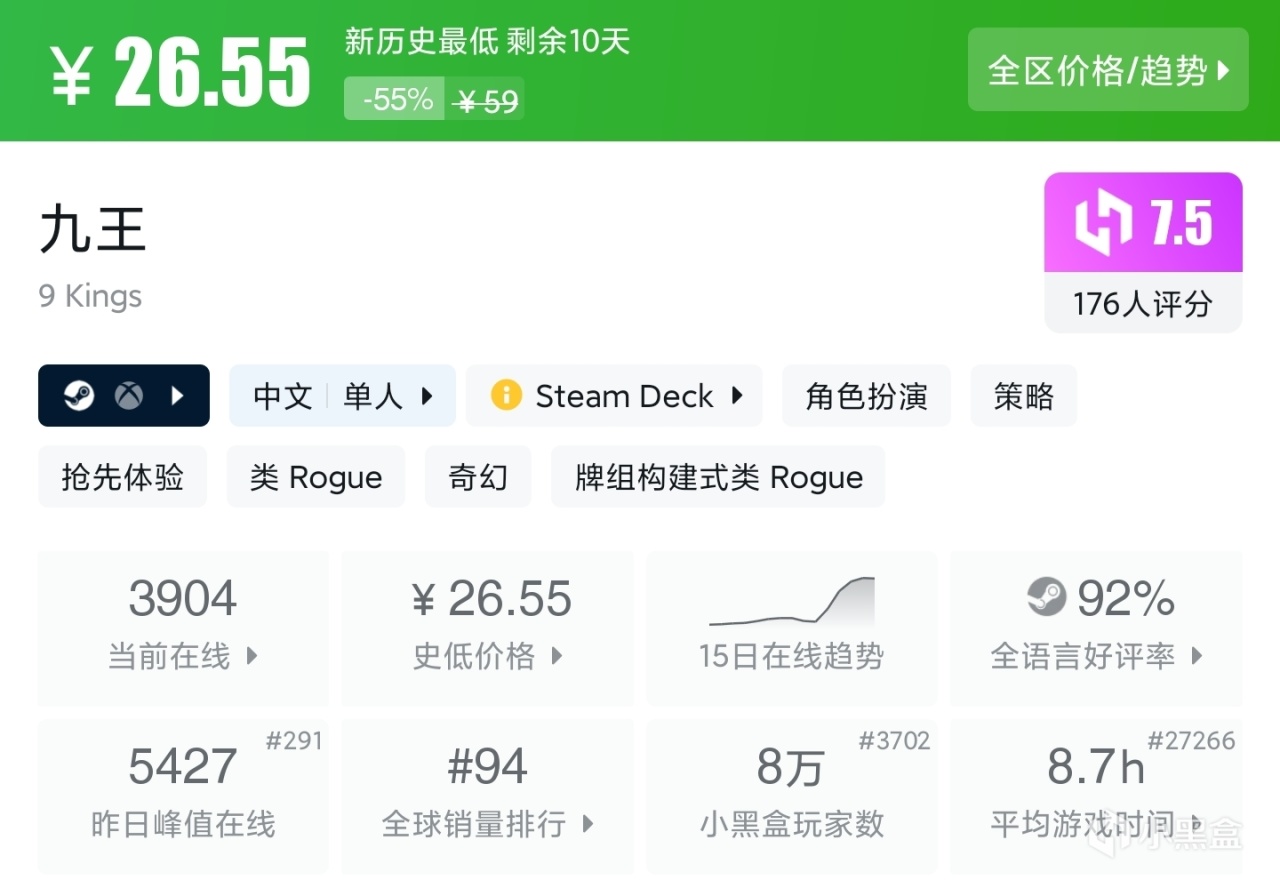The image size is (1280, 880).
Task: Click the Xbox platform icon
Action: coord(128,396)
